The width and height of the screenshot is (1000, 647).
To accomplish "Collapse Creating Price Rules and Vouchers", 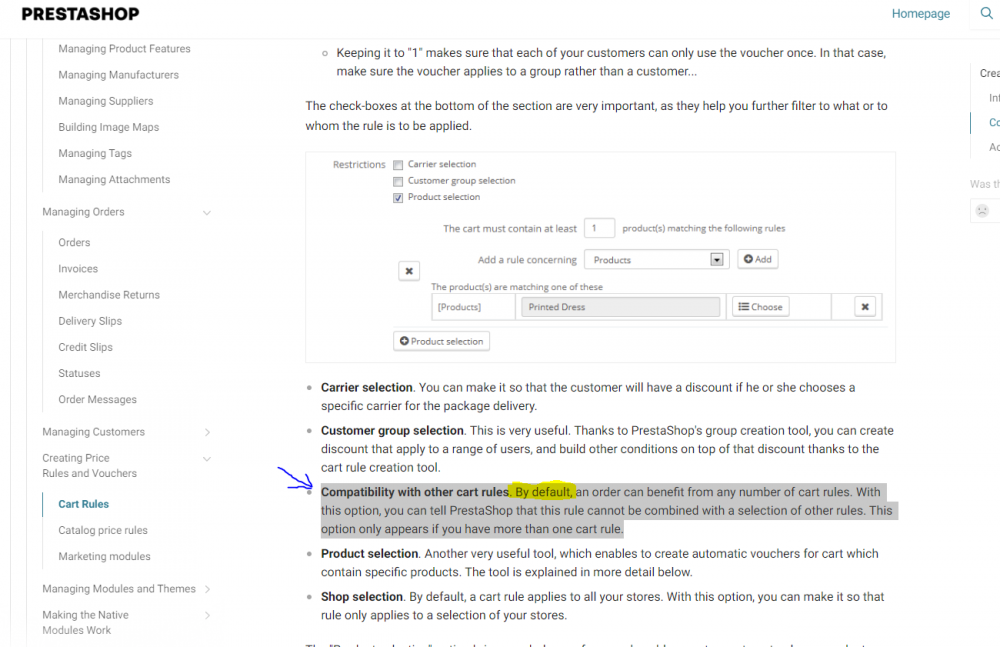I will [x=207, y=459].
